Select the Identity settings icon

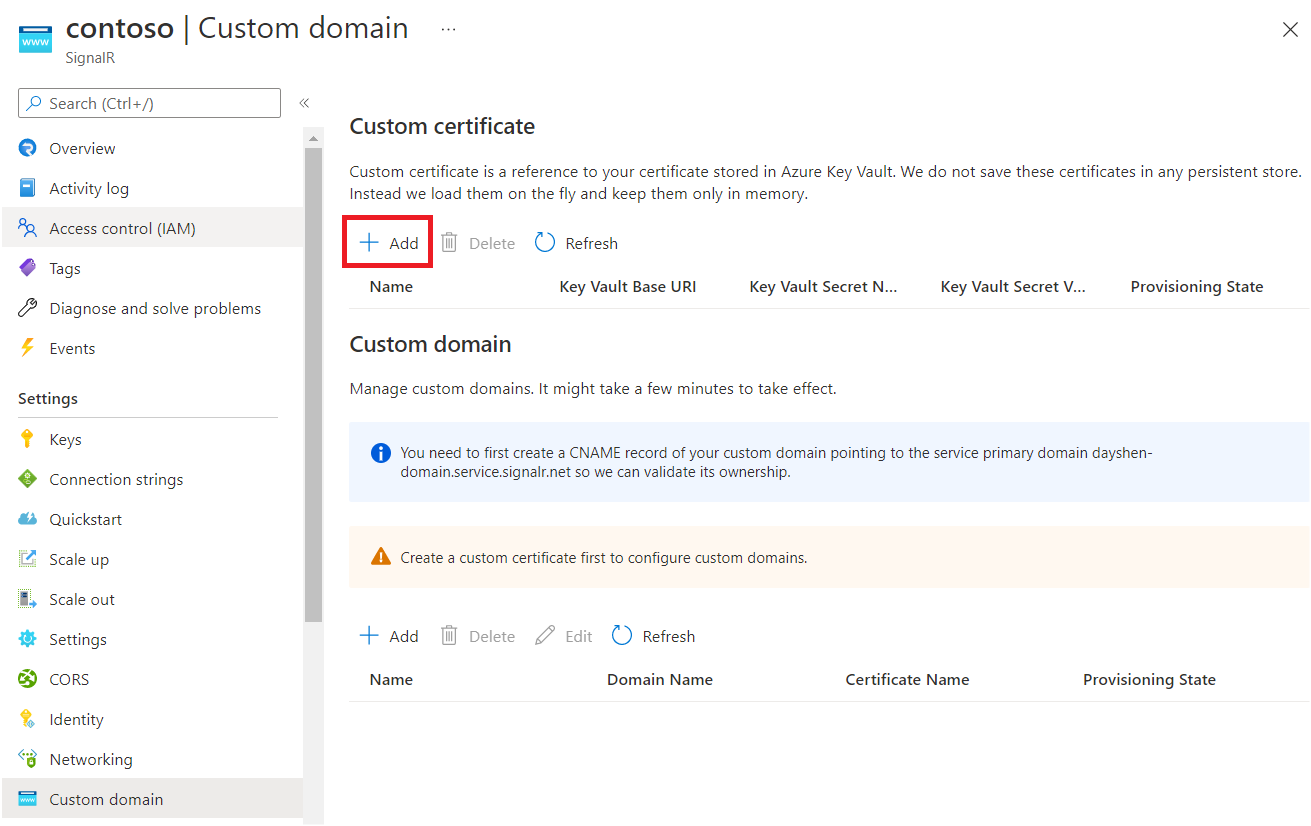coord(27,718)
